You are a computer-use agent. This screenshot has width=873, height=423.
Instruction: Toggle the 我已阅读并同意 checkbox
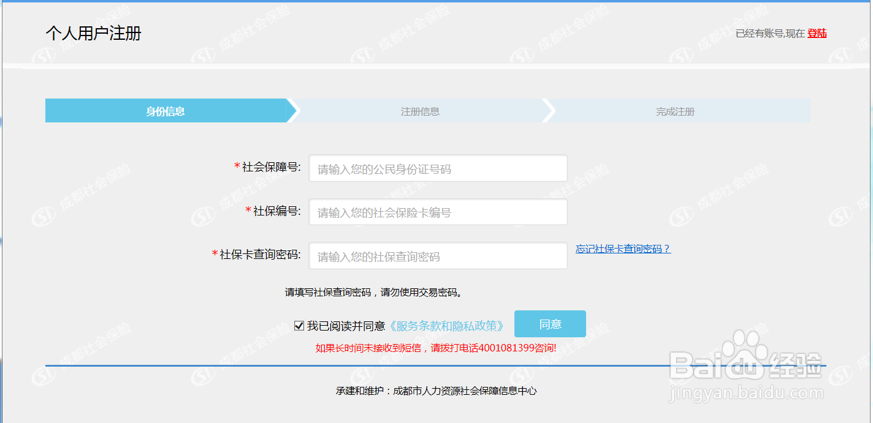click(299, 326)
